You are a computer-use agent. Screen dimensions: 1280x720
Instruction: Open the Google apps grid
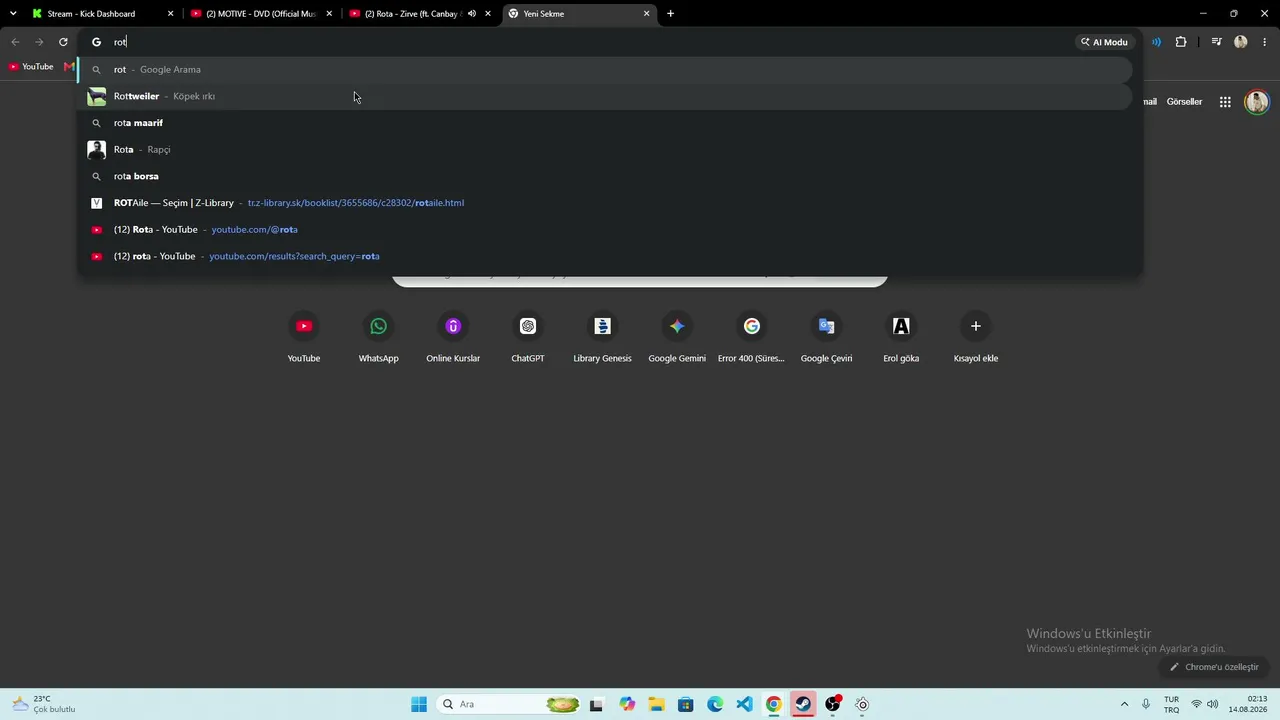(x=1225, y=102)
